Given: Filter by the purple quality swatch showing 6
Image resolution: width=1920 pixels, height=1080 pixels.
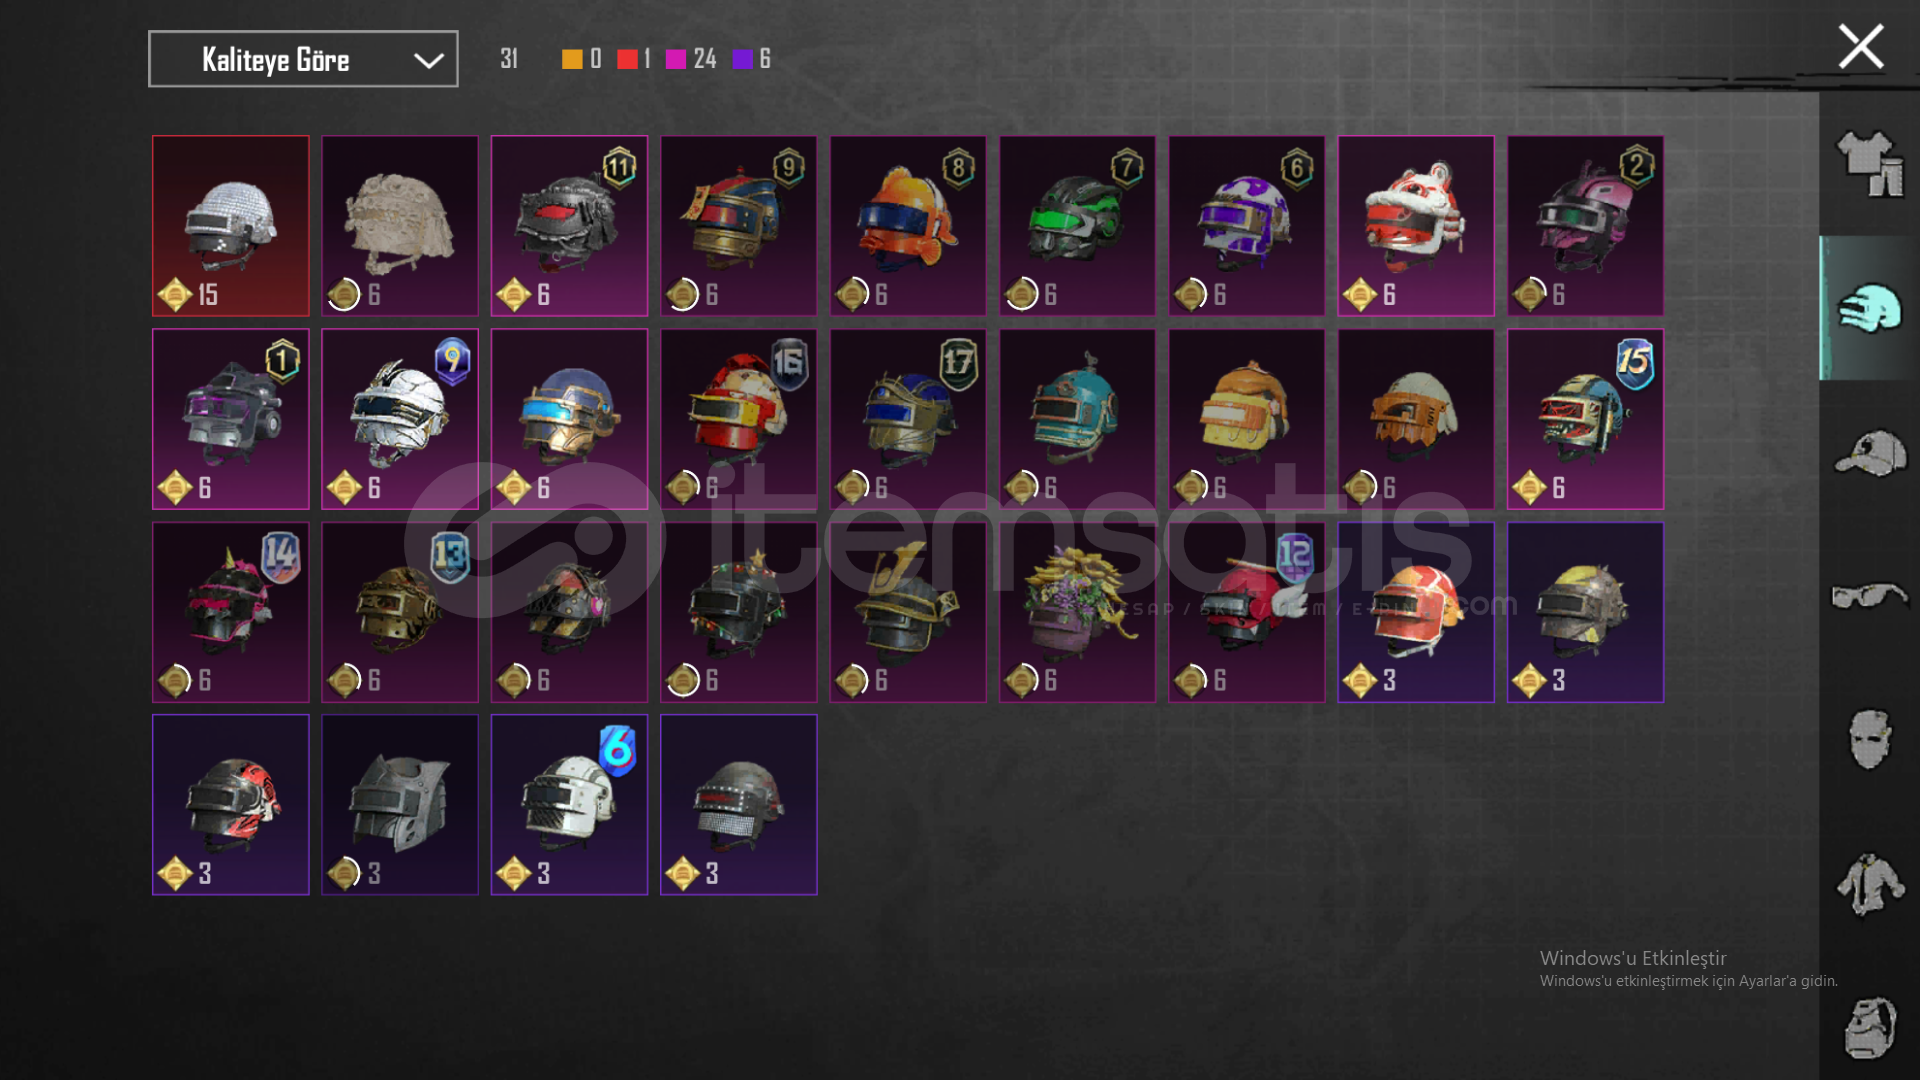Looking at the screenshot, I should pos(742,59).
